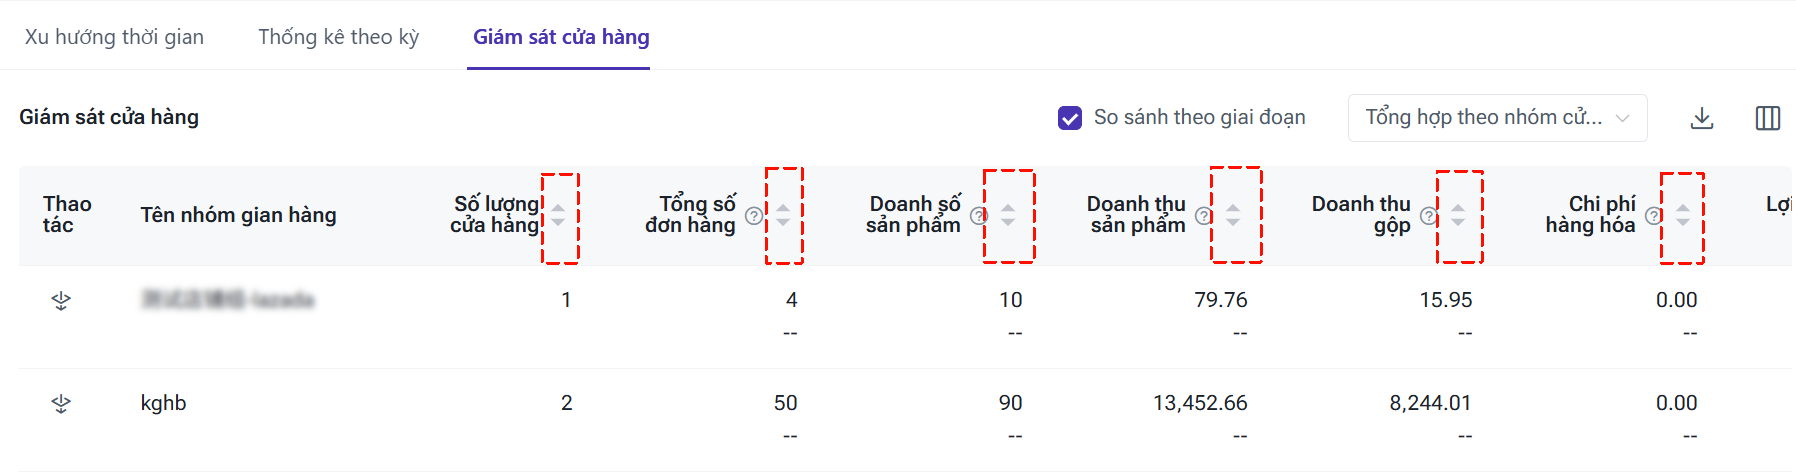Open the column settings icon
Image resolution: width=1796 pixels, height=476 pixels.
pyautogui.click(x=1767, y=118)
